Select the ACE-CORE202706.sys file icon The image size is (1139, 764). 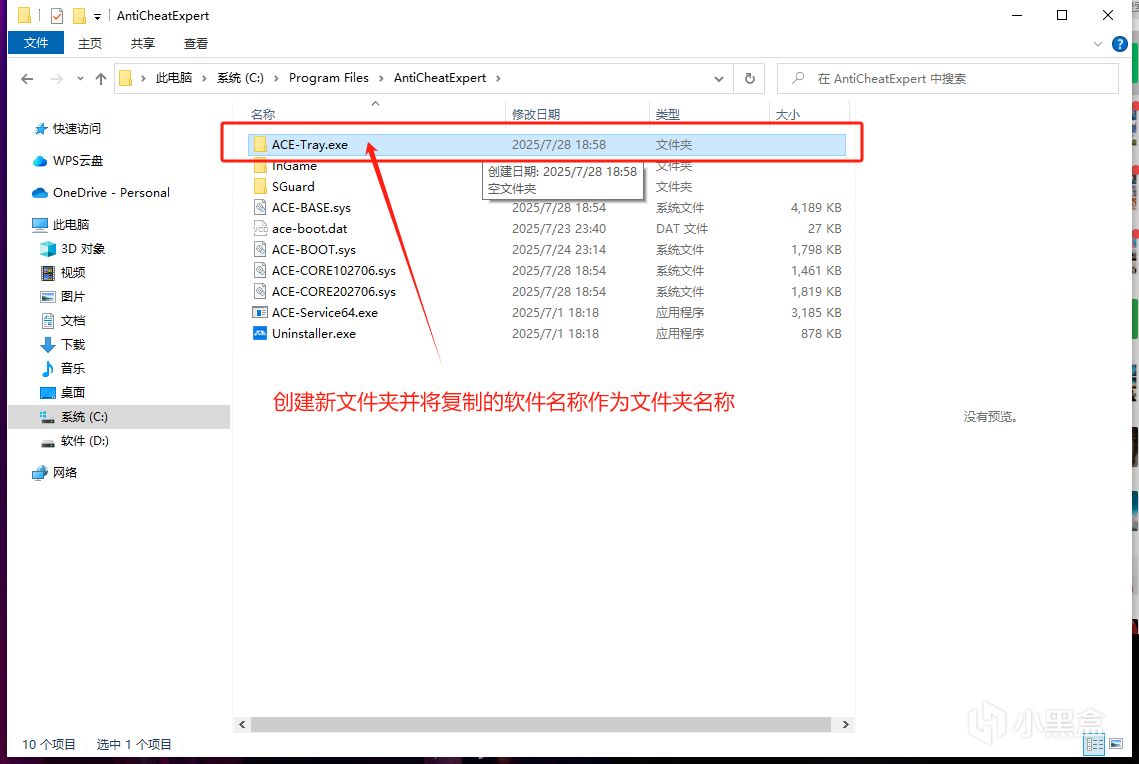260,292
